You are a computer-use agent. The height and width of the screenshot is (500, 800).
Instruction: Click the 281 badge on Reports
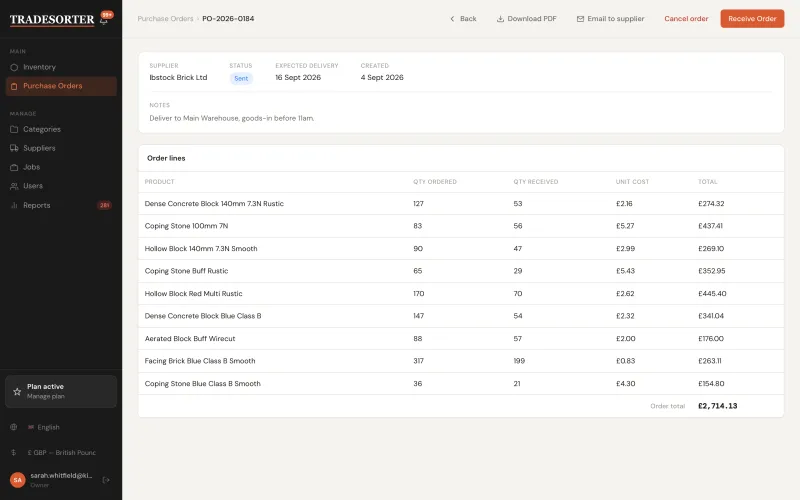105,206
